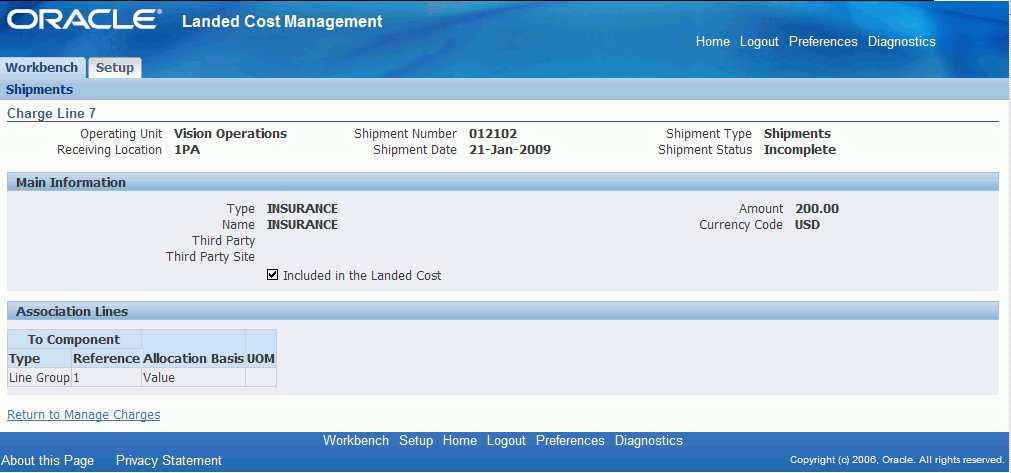
Task: Click the USD currency code value
Action: click(x=808, y=225)
